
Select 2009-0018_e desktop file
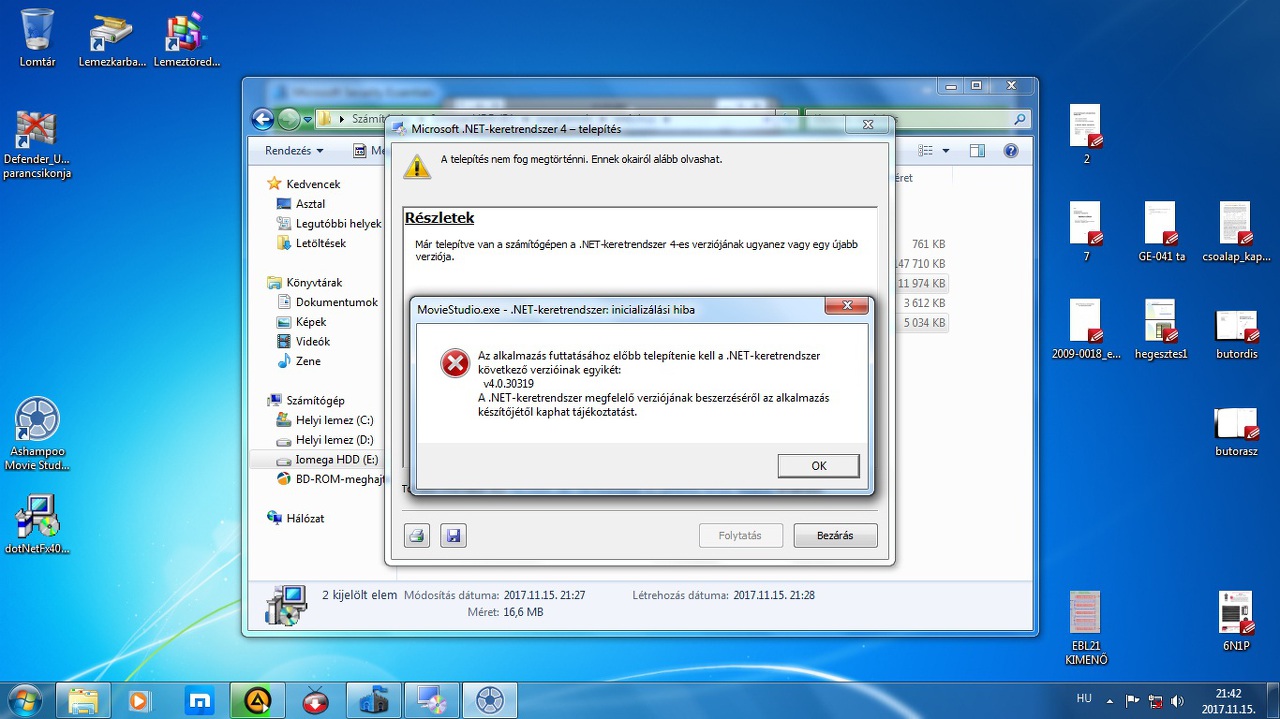pos(1086,329)
